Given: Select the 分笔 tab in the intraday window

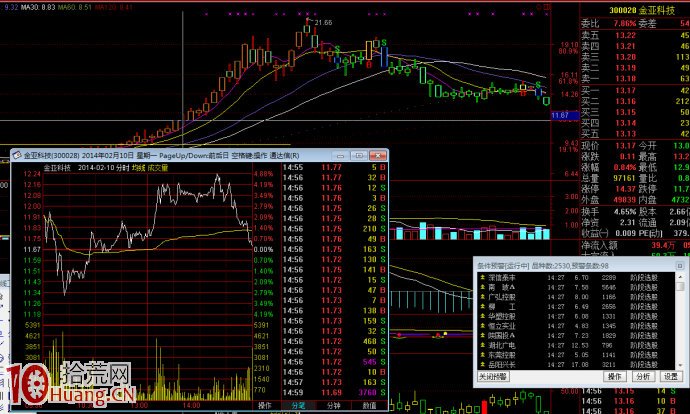Looking at the screenshot, I should (x=298, y=405).
